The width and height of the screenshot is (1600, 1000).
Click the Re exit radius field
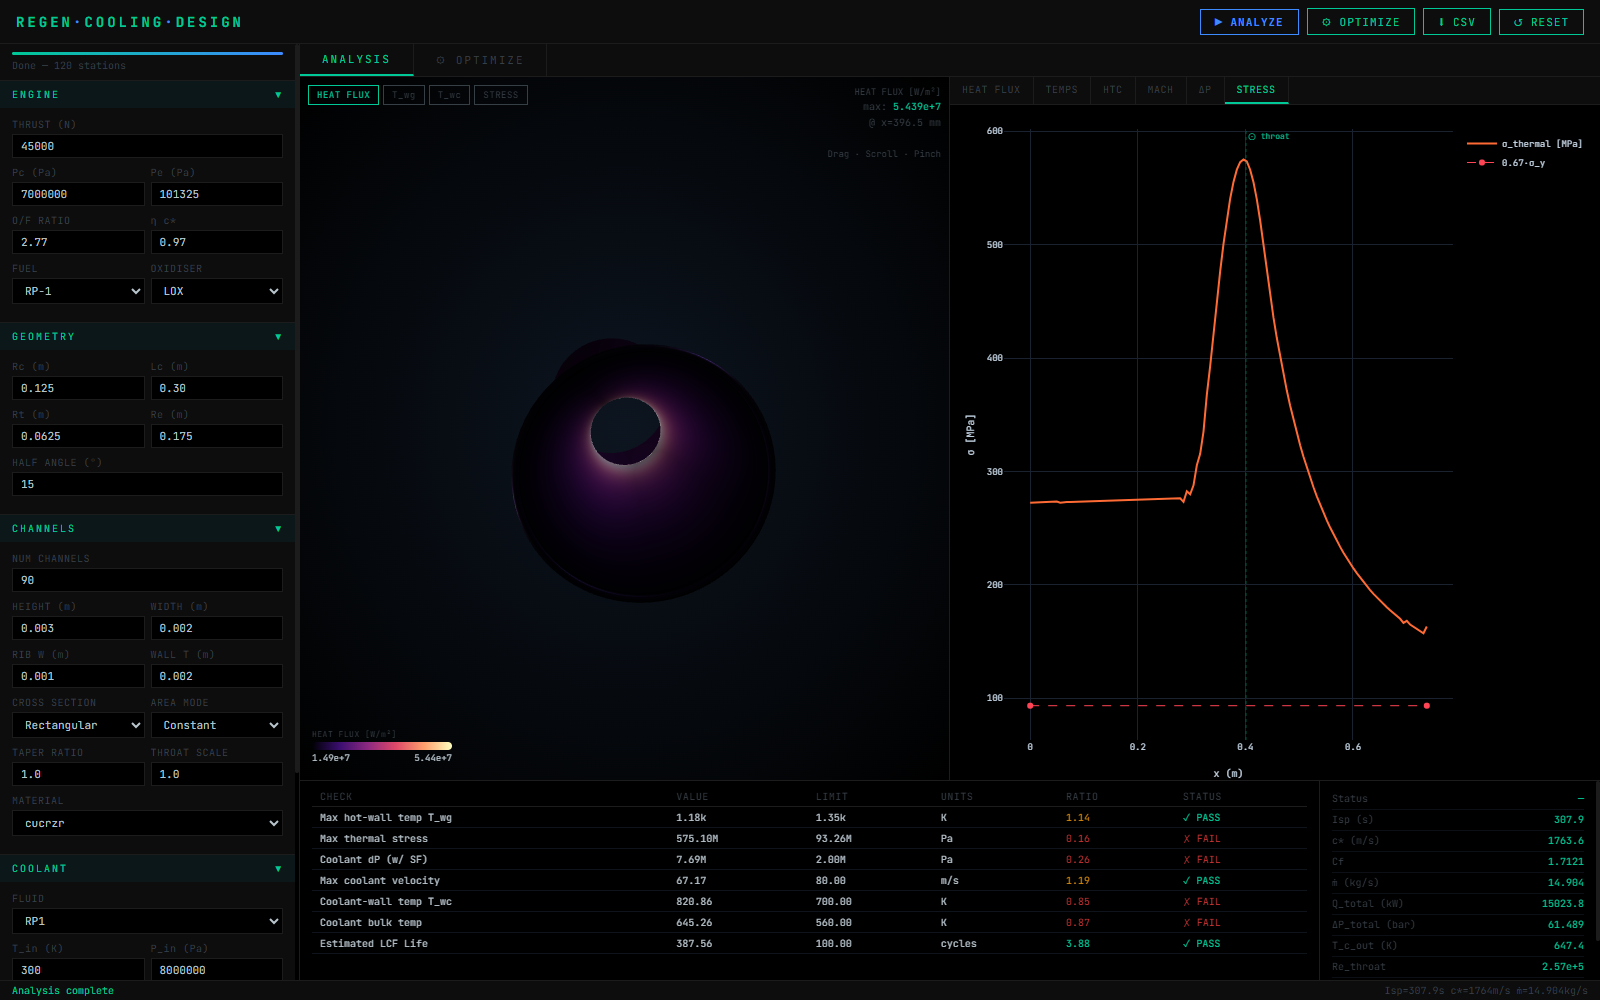point(217,436)
